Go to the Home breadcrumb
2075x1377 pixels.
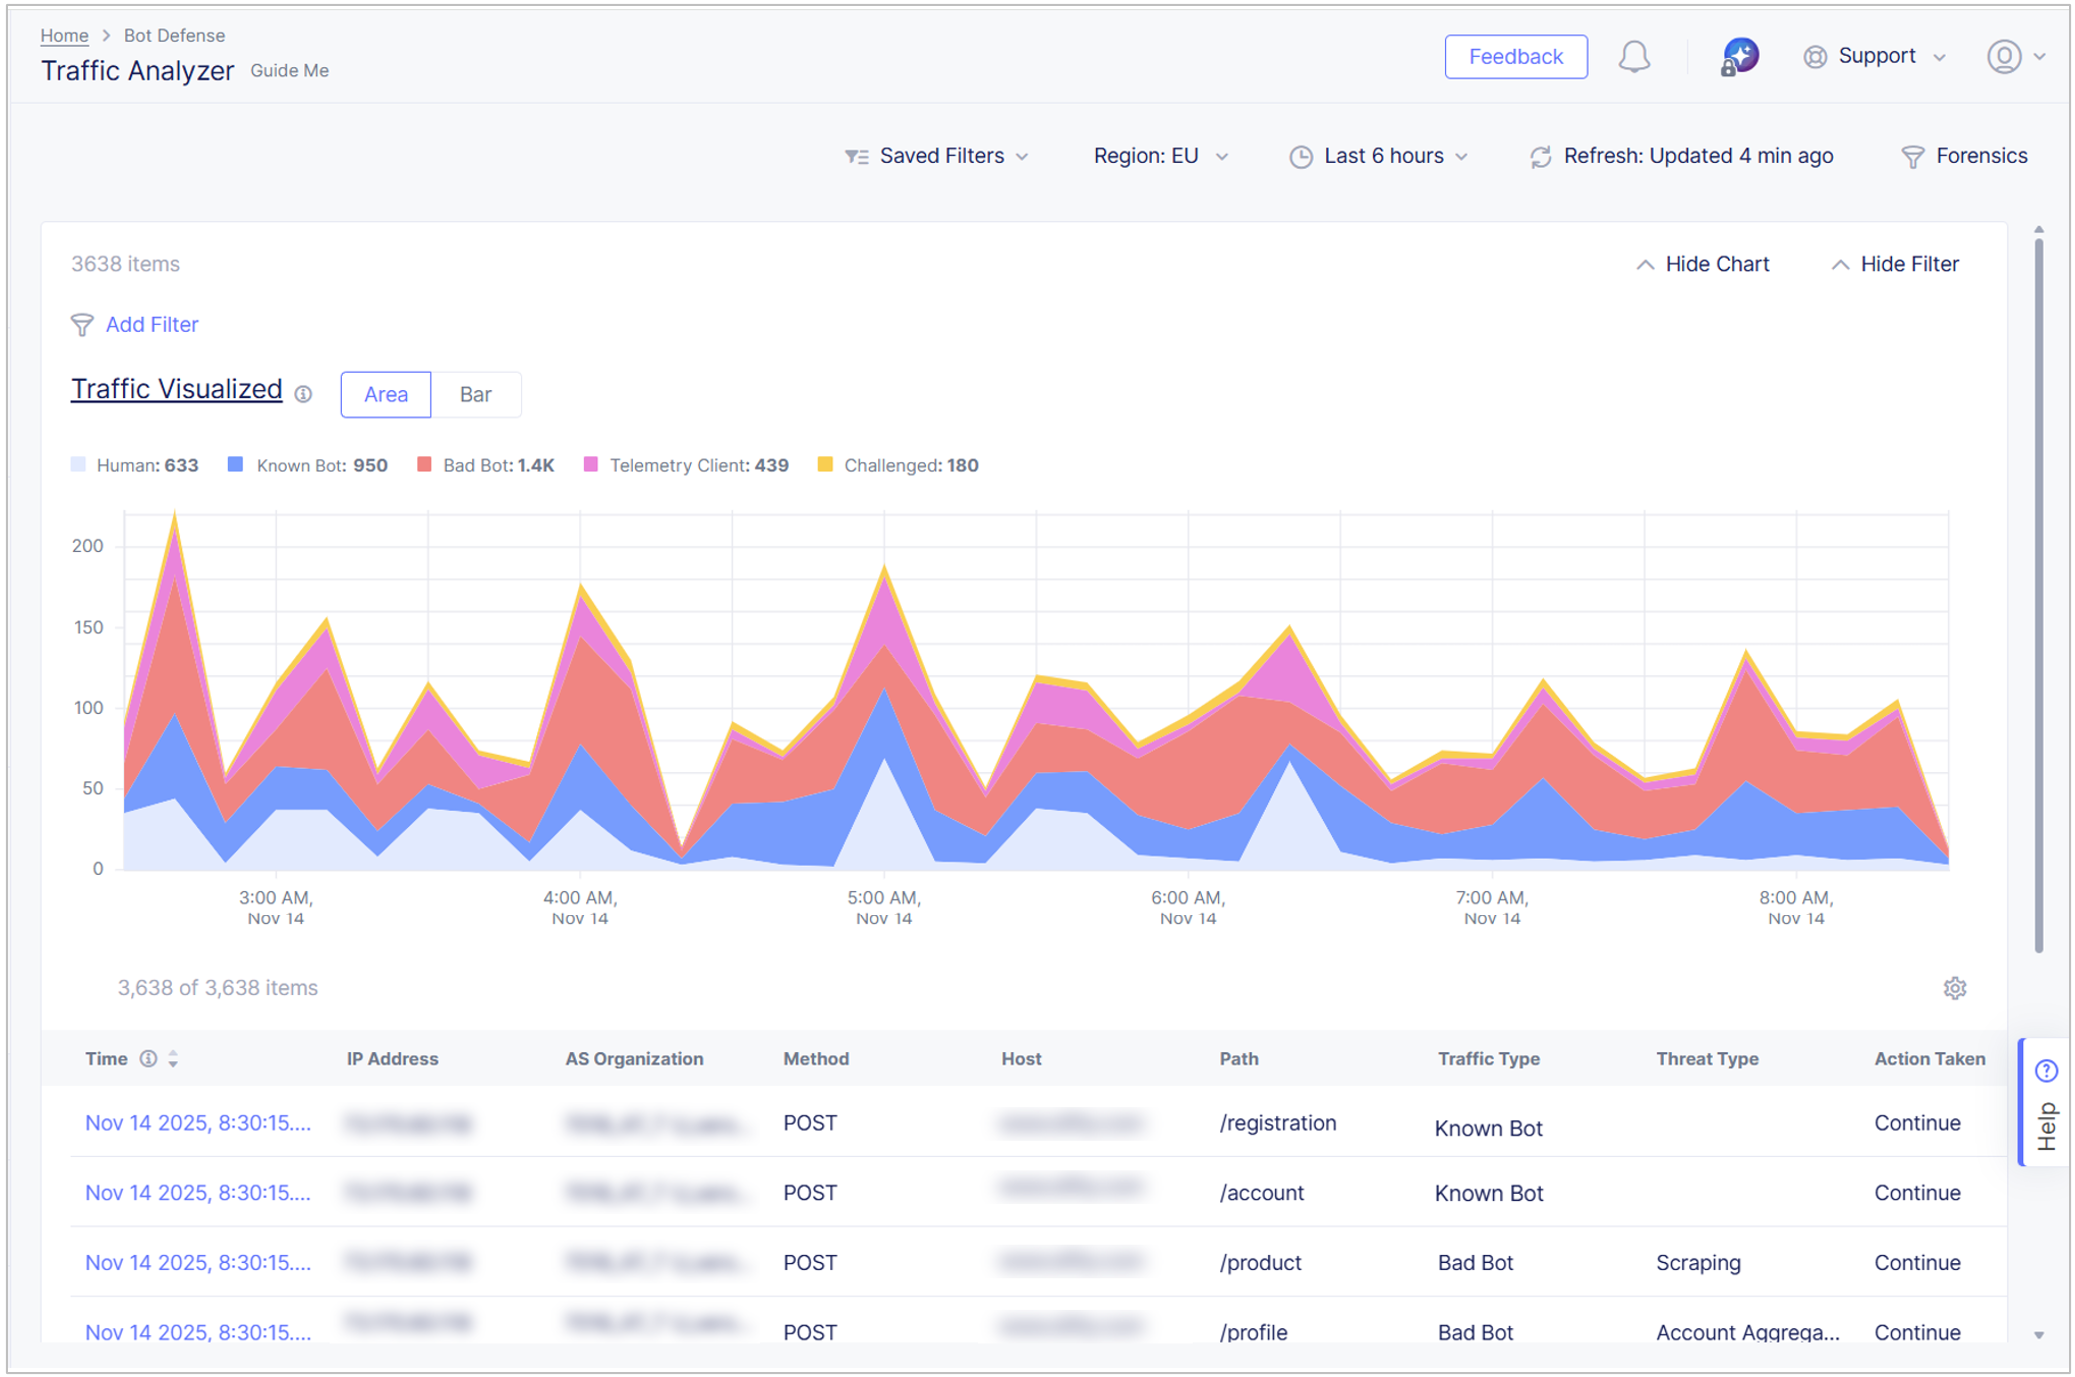click(x=64, y=35)
